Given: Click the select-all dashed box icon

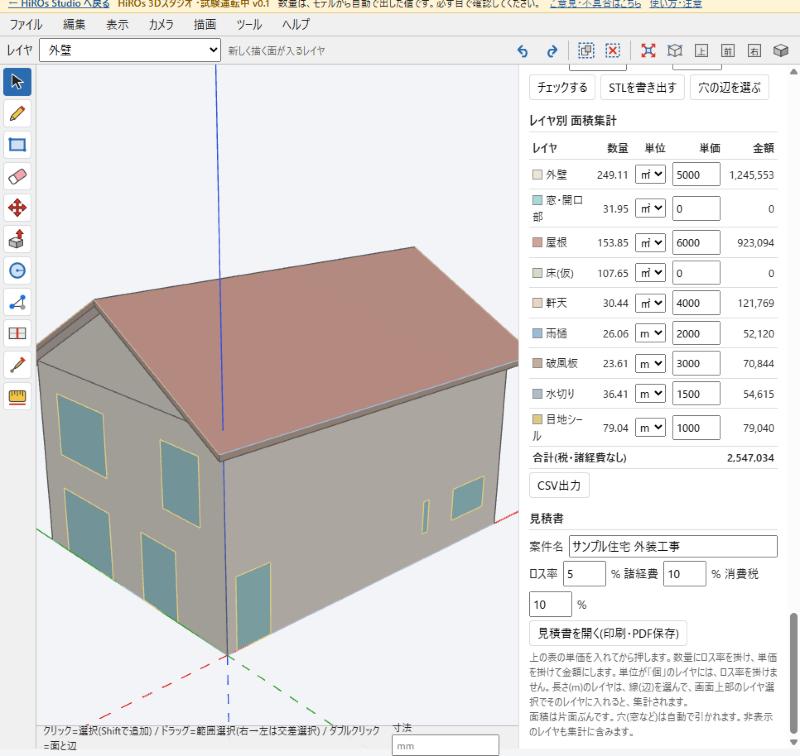Looking at the screenshot, I should (x=586, y=51).
